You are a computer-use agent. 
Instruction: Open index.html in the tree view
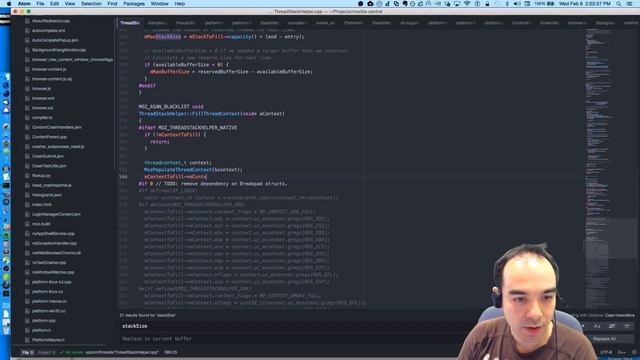pos(41,204)
